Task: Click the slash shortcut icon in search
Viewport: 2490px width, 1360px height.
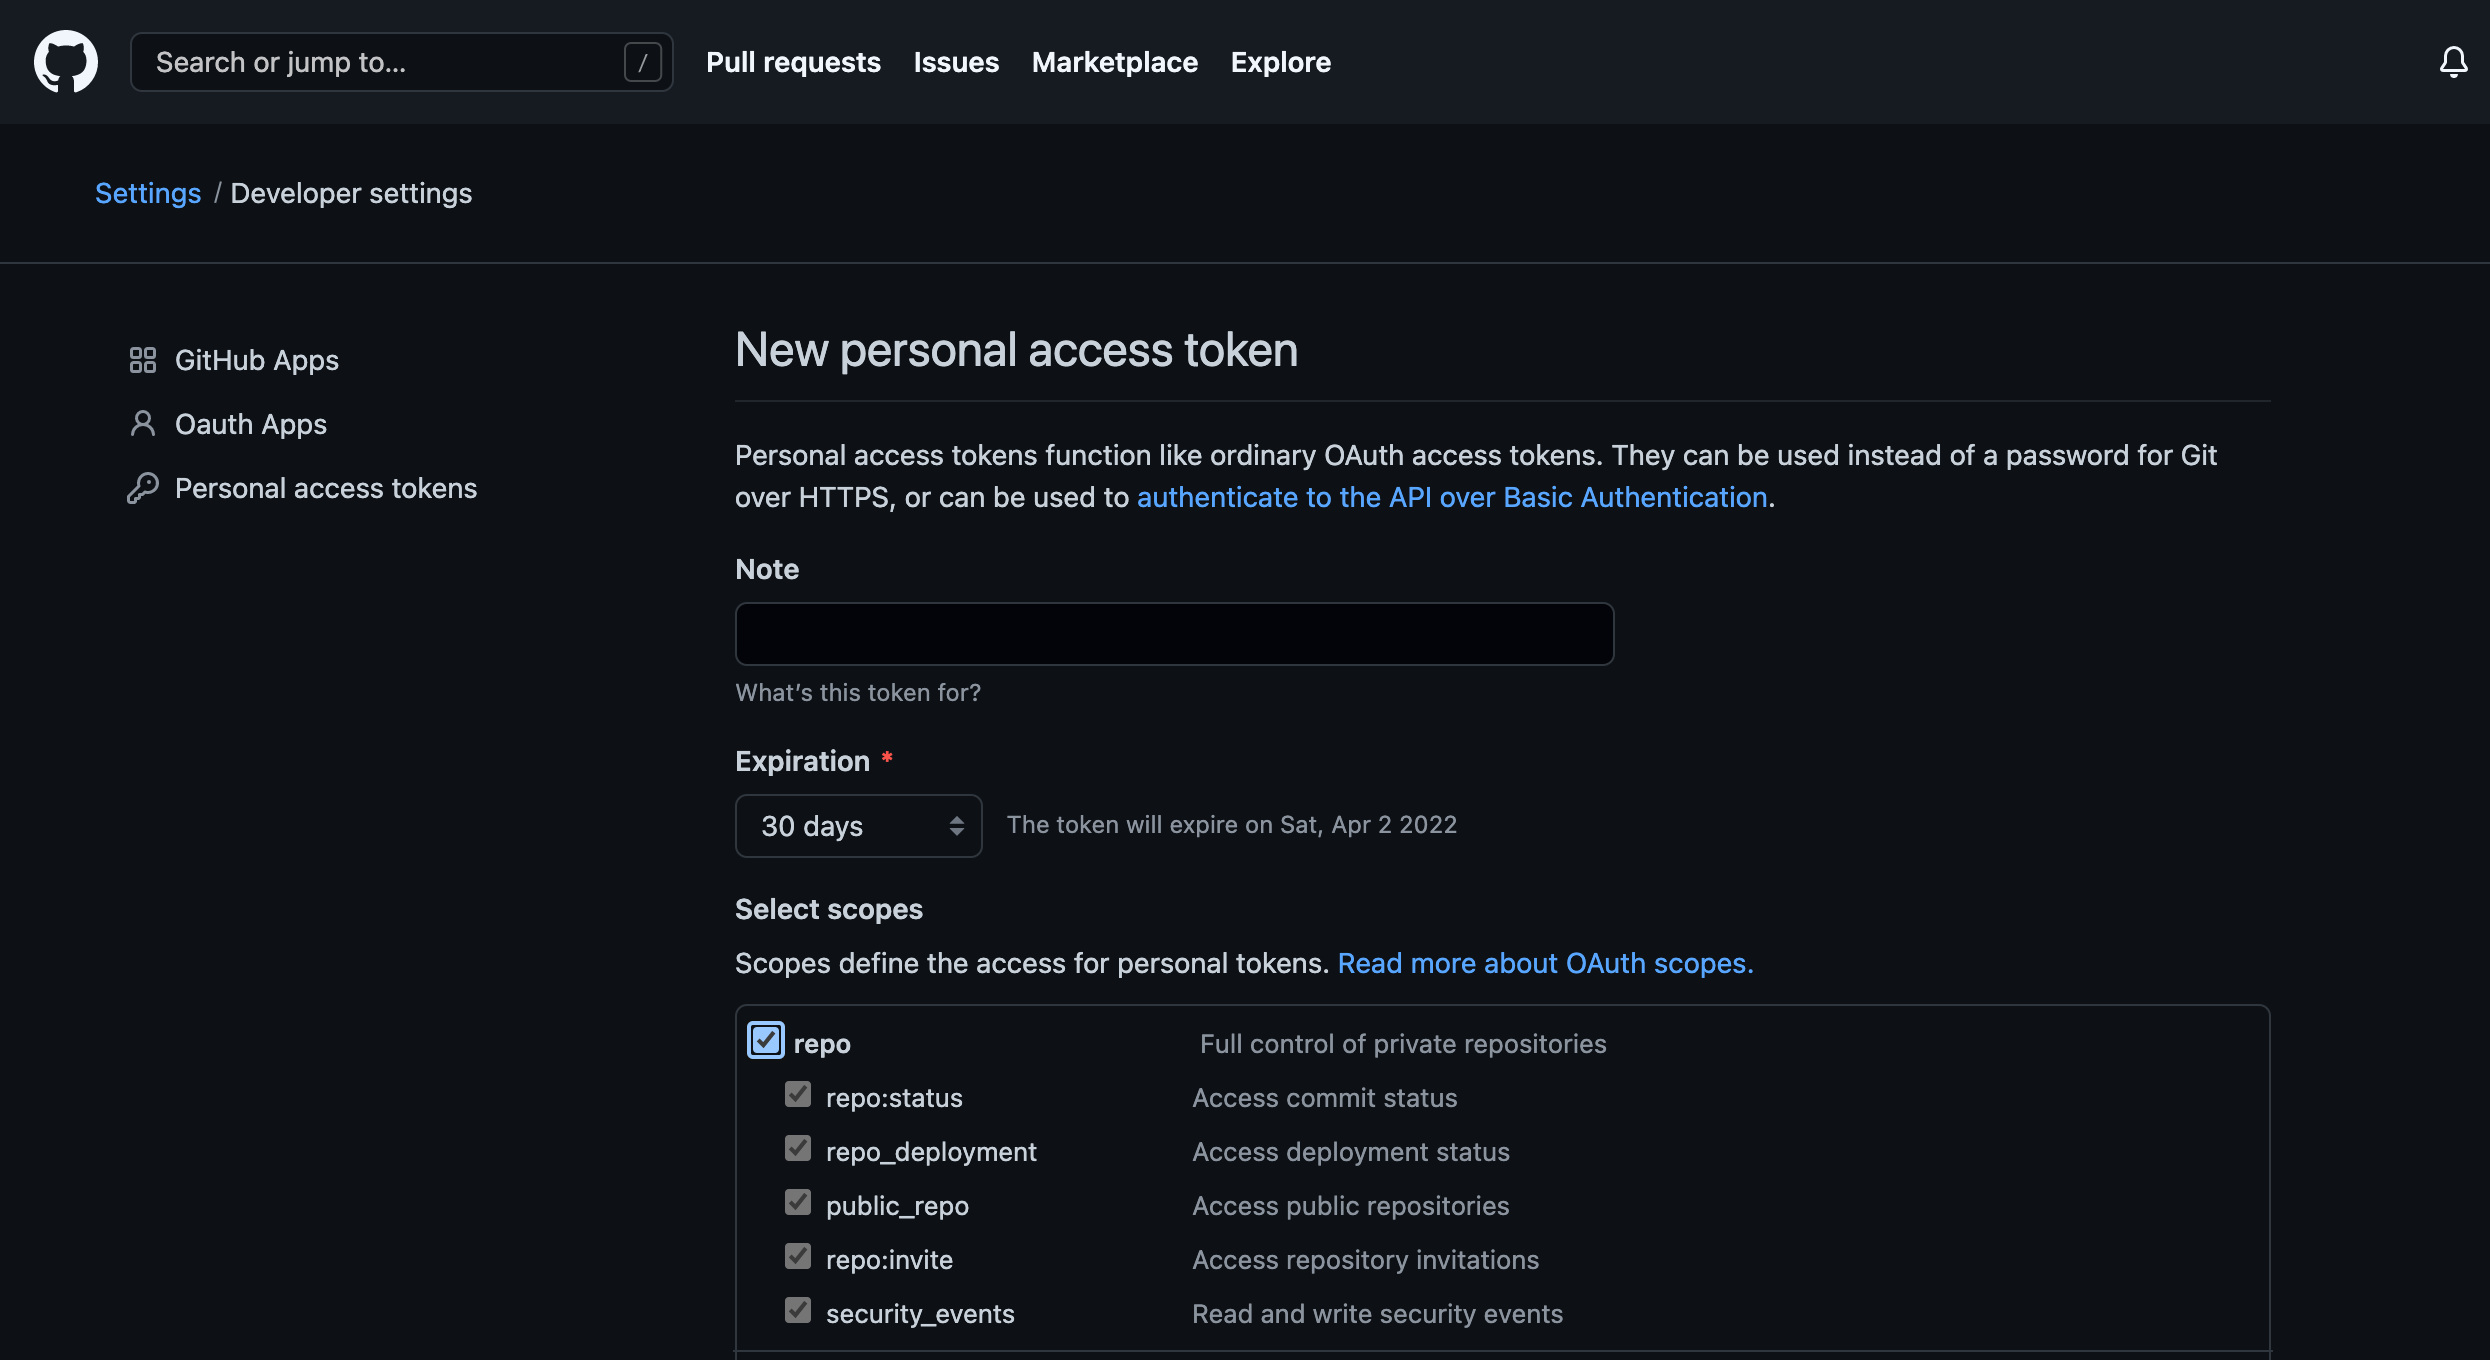Action: (x=642, y=62)
